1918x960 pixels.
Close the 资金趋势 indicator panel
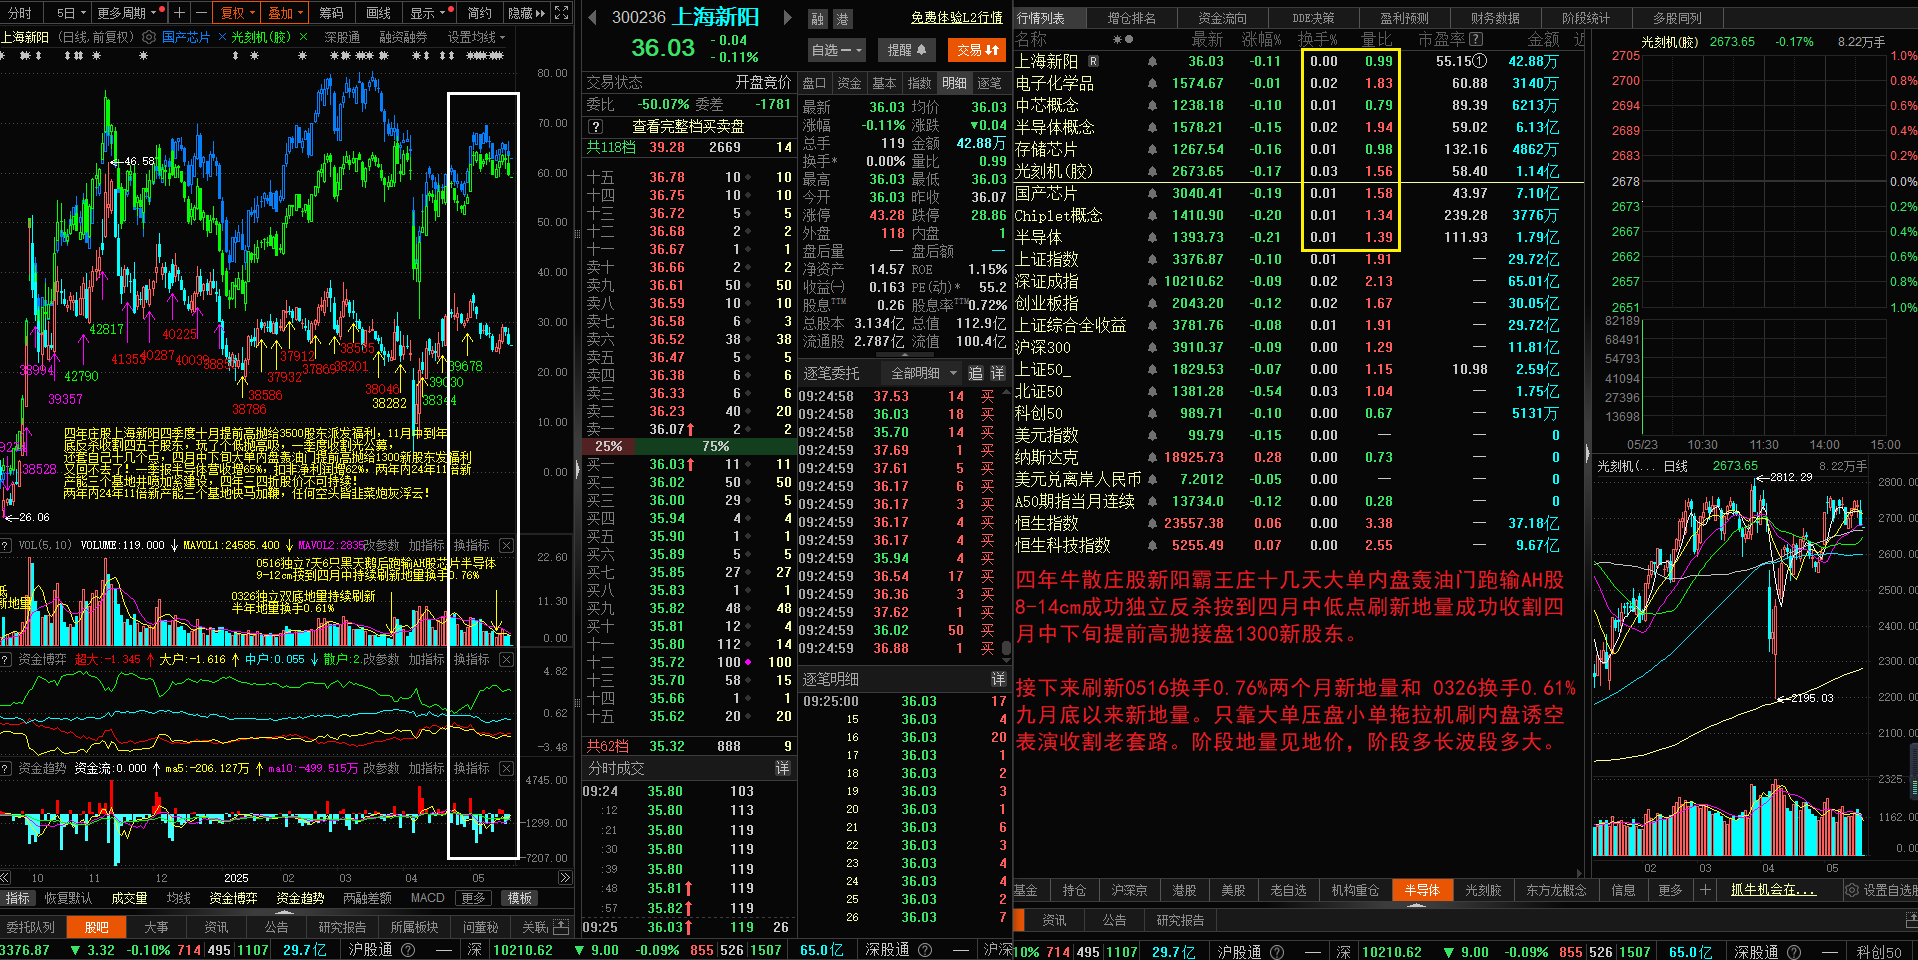pos(506,768)
